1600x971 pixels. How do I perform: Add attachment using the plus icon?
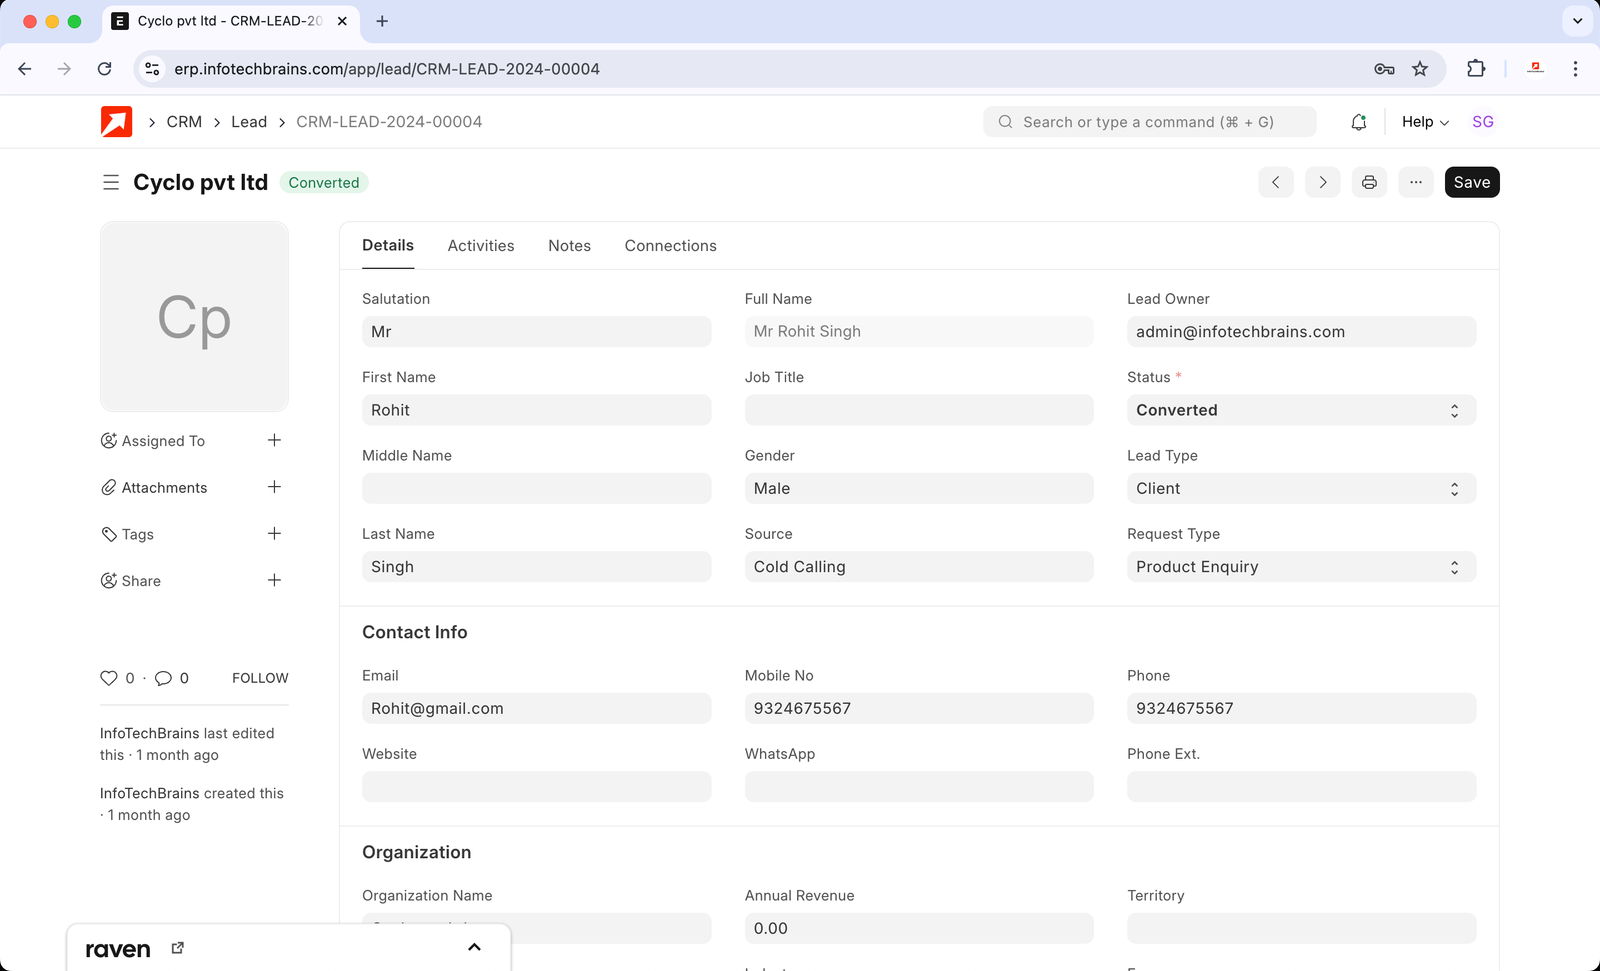point(274,487)
